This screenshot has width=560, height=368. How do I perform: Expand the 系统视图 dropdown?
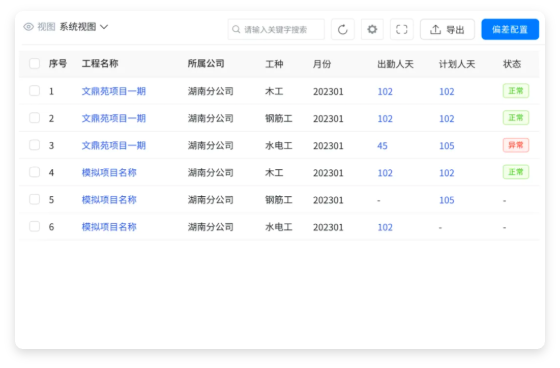[x=84, y=27]
